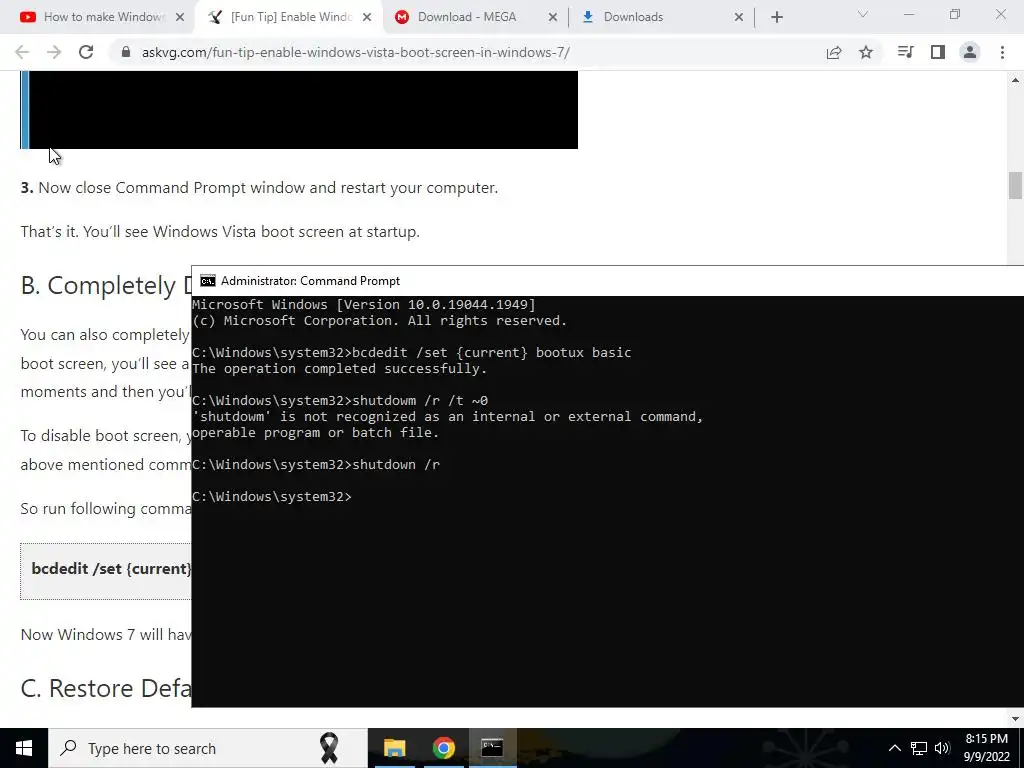Click the 'shutdown /r' command line

point(315,464)
